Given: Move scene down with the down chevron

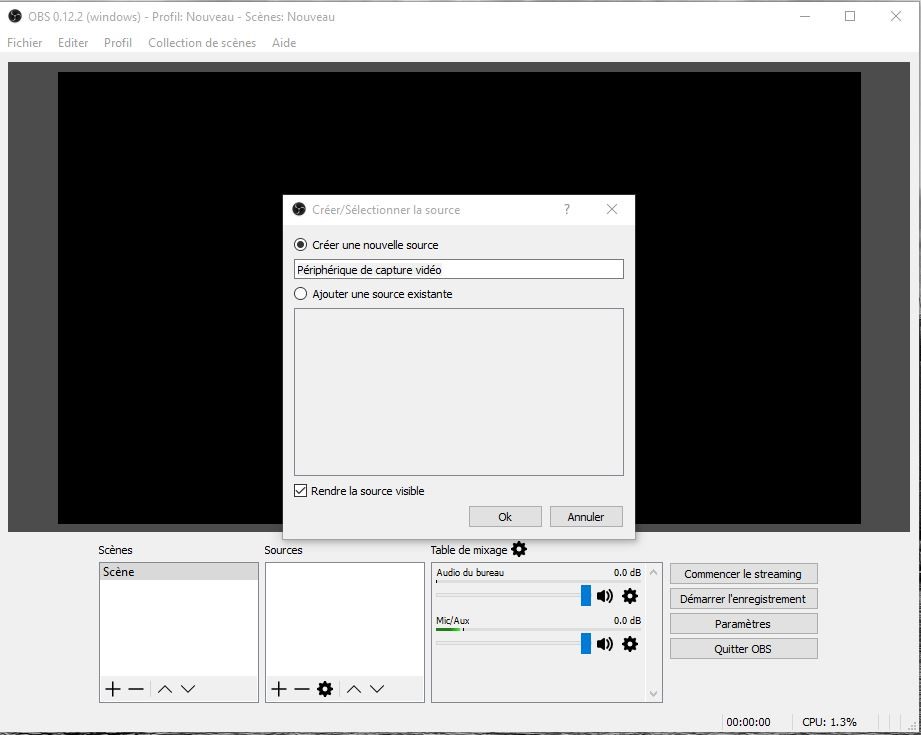Looking at the screenshot, I should click(188, 689).
